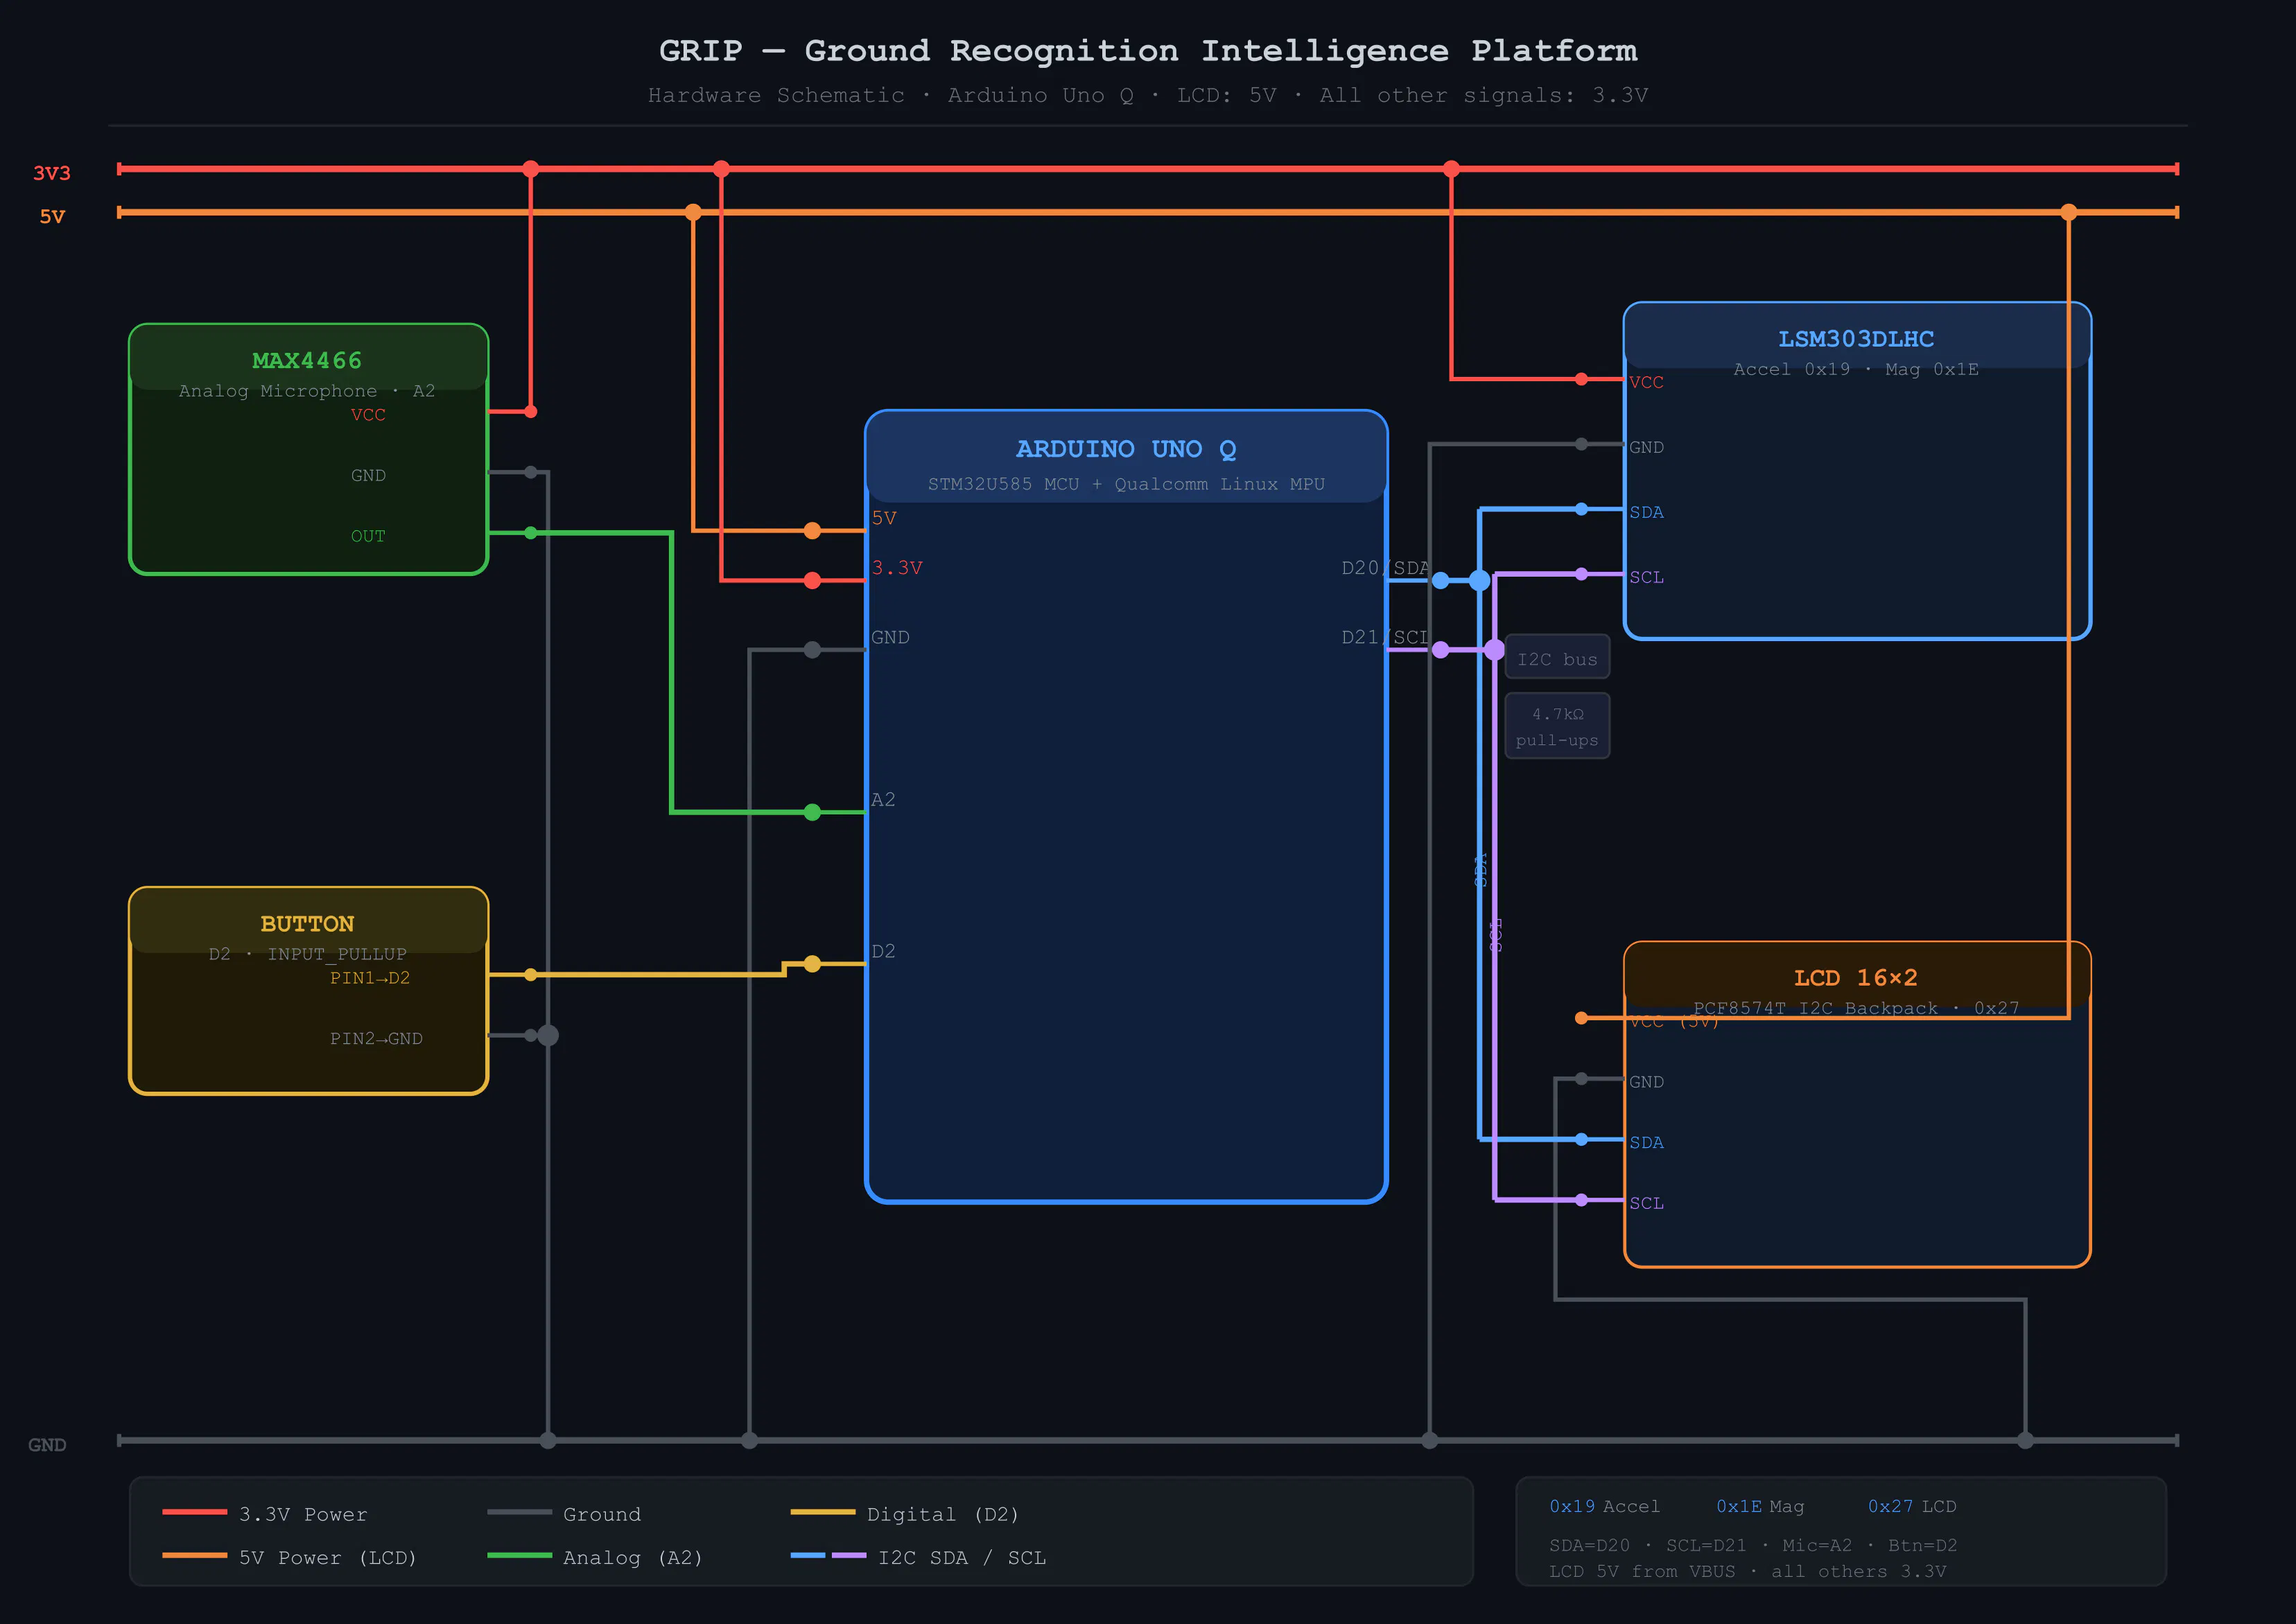Click the Arduino A2 pin junction dot

[812, 812]
